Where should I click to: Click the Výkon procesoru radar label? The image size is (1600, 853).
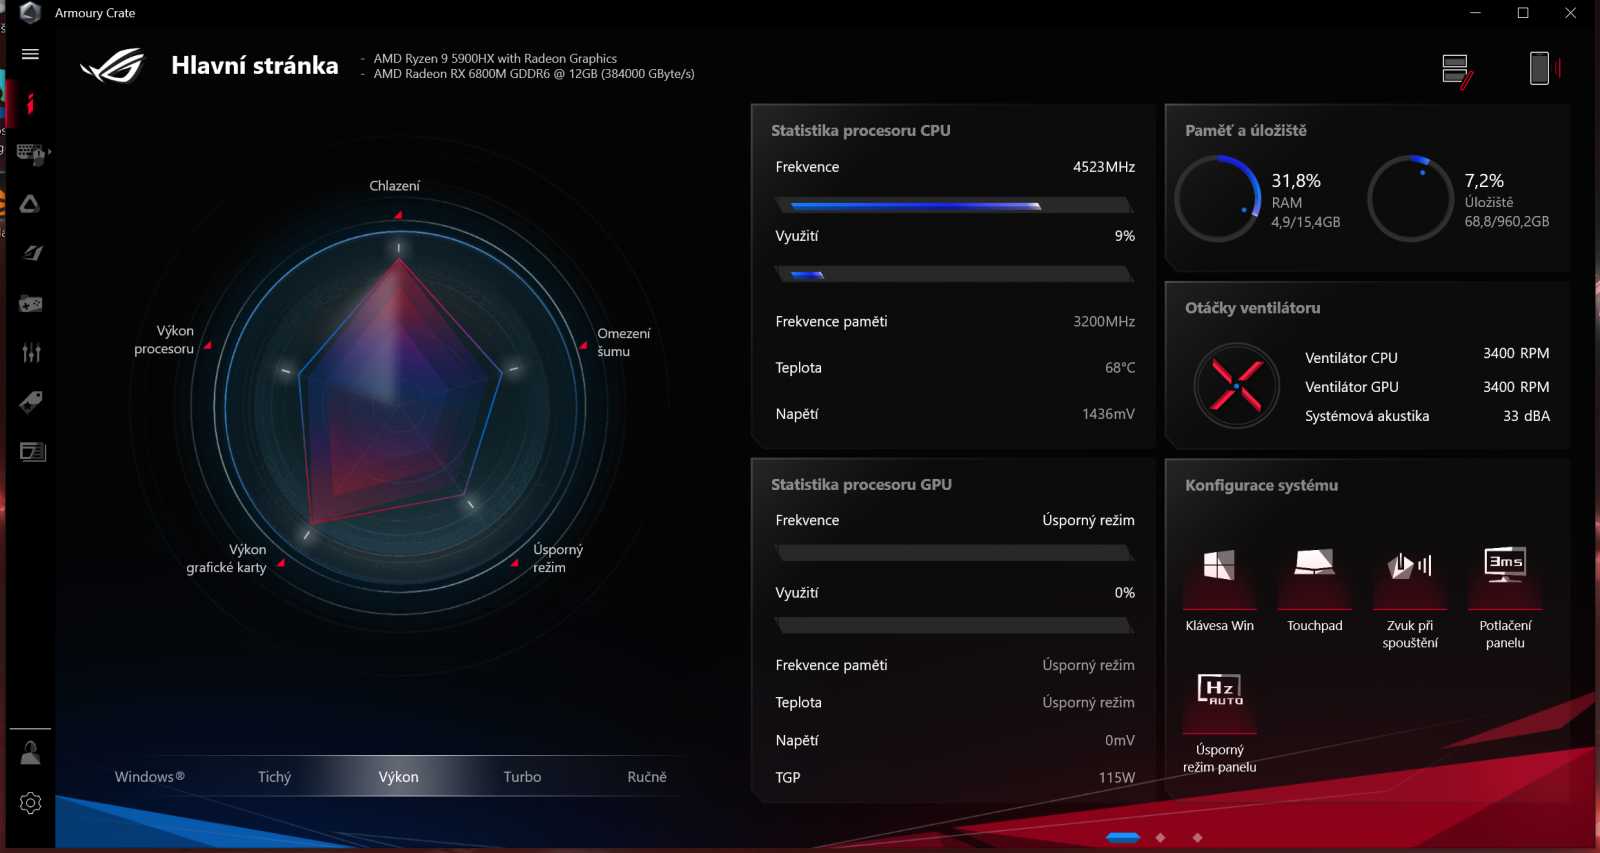coord(164,340)
